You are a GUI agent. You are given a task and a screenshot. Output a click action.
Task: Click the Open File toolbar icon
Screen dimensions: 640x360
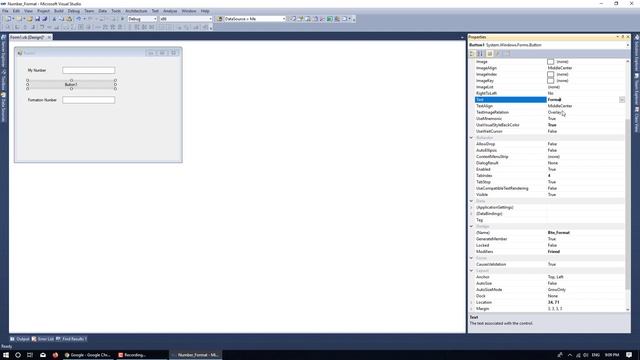click(x=30, y=19)
